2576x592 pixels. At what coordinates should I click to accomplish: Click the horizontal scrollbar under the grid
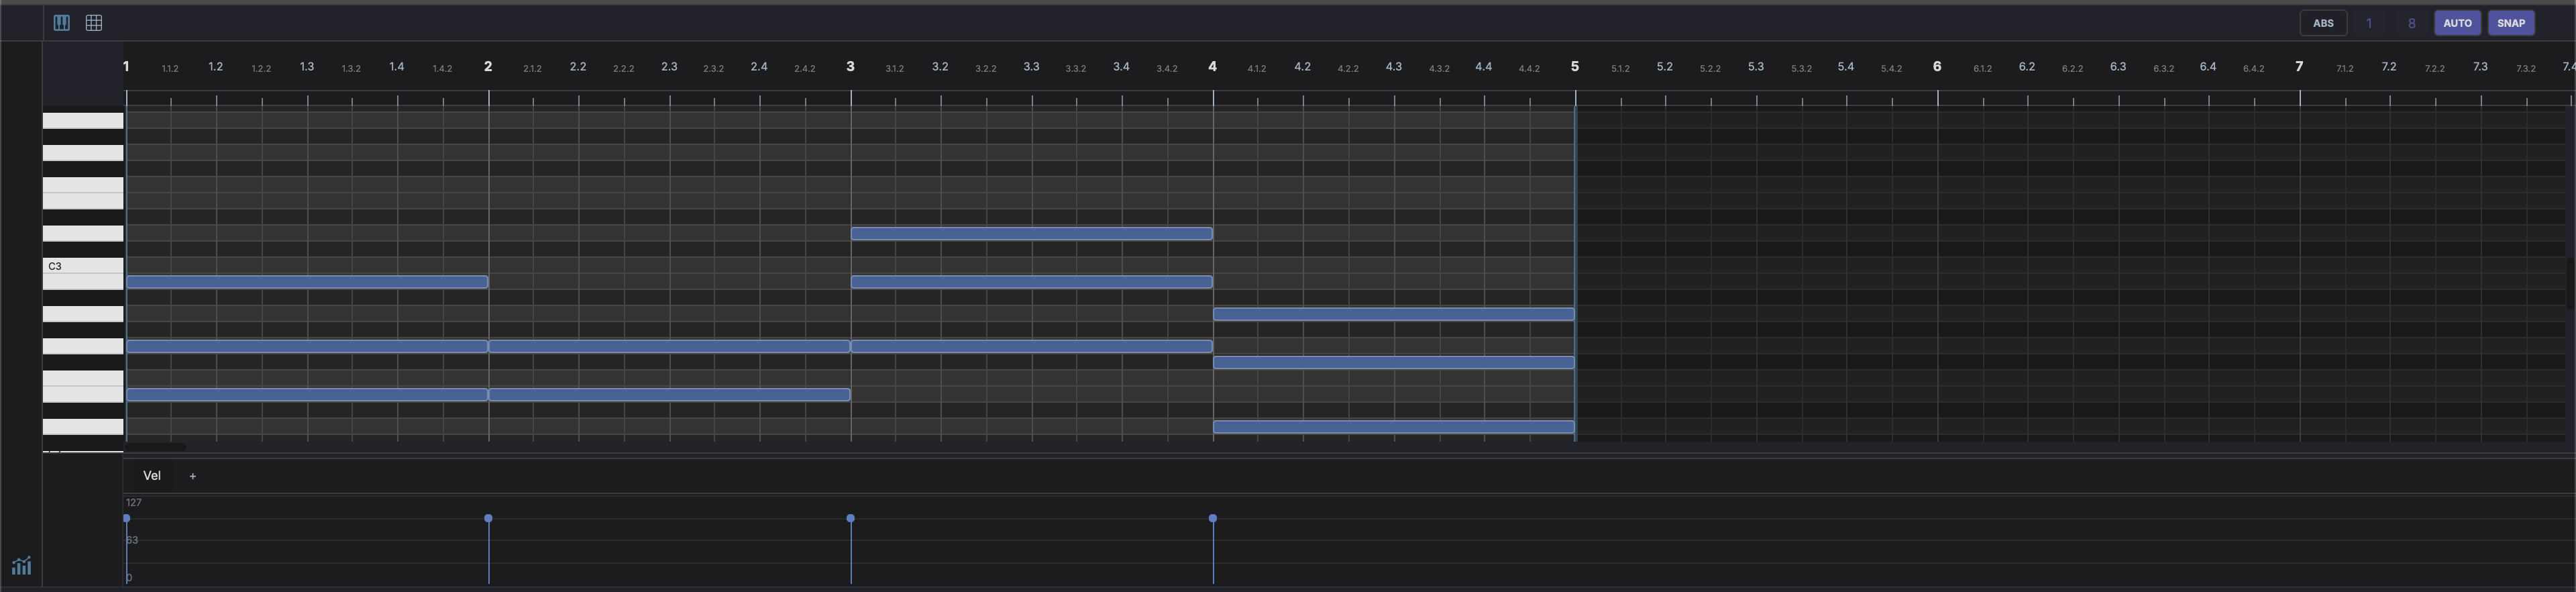[x=155, y=447]
